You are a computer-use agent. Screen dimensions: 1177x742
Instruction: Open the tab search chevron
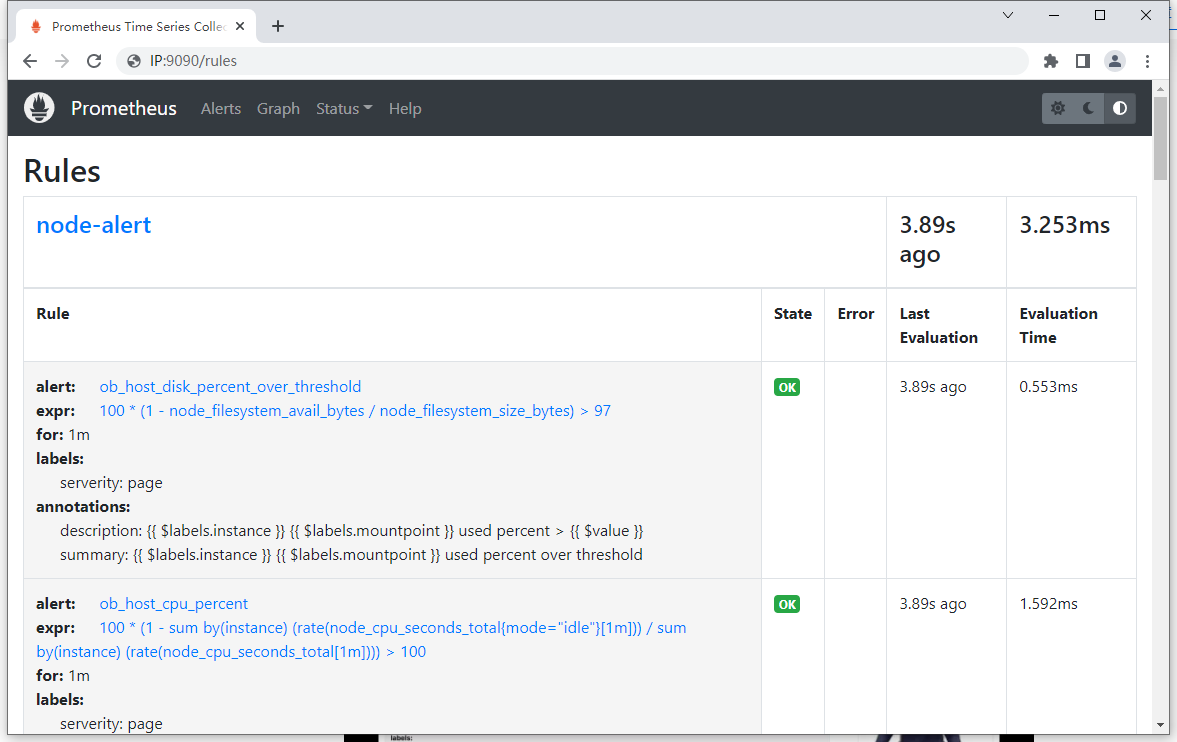[1008, 15]
